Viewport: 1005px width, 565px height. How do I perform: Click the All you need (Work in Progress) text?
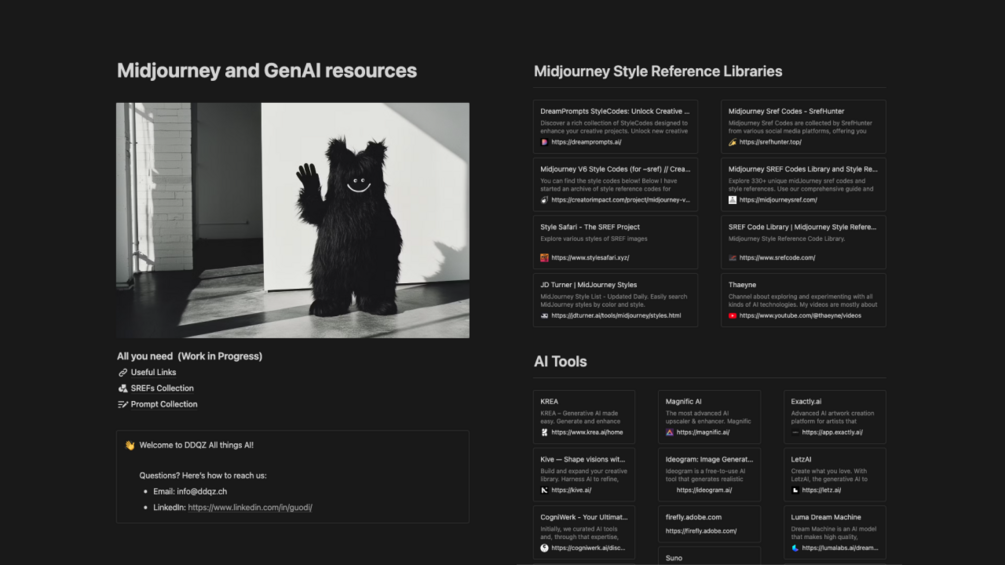coord(189,356)
